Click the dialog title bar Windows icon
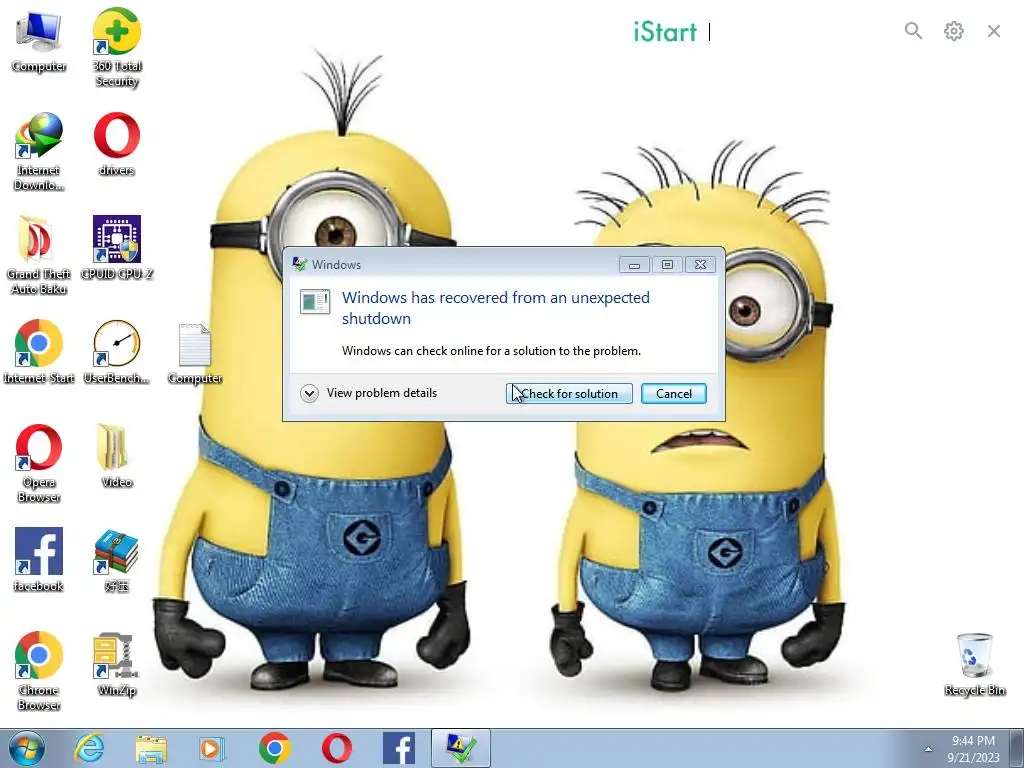The height and width of the screenshot is (768, 1024). (300, 264)
